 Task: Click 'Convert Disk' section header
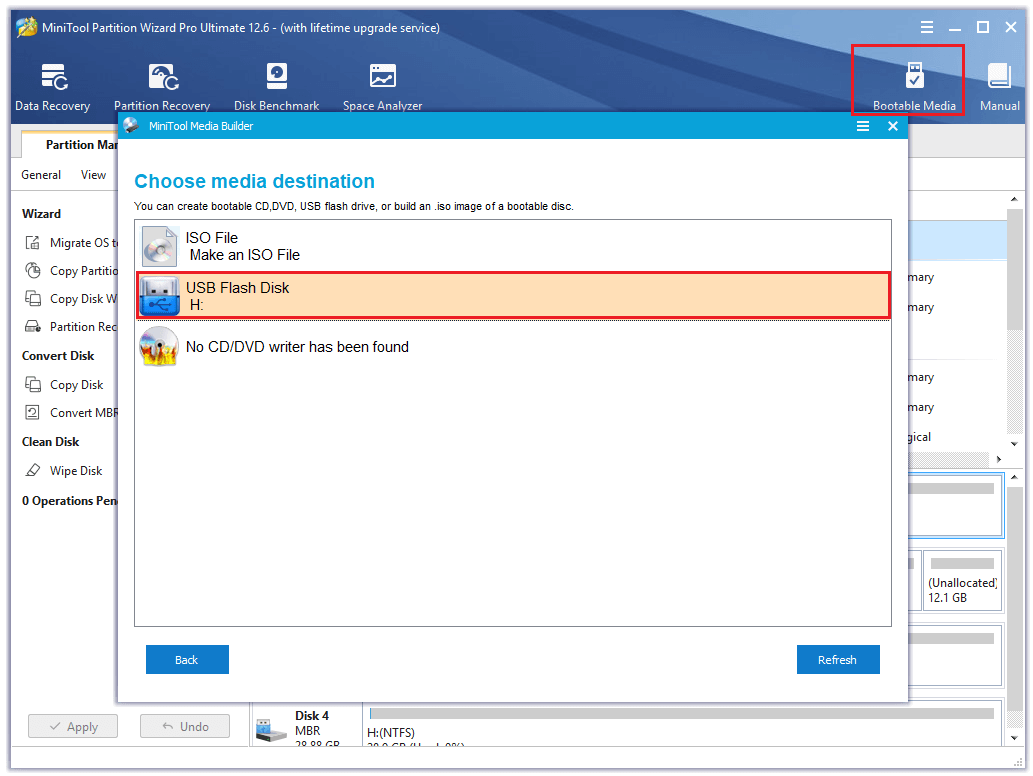(58, 356)
